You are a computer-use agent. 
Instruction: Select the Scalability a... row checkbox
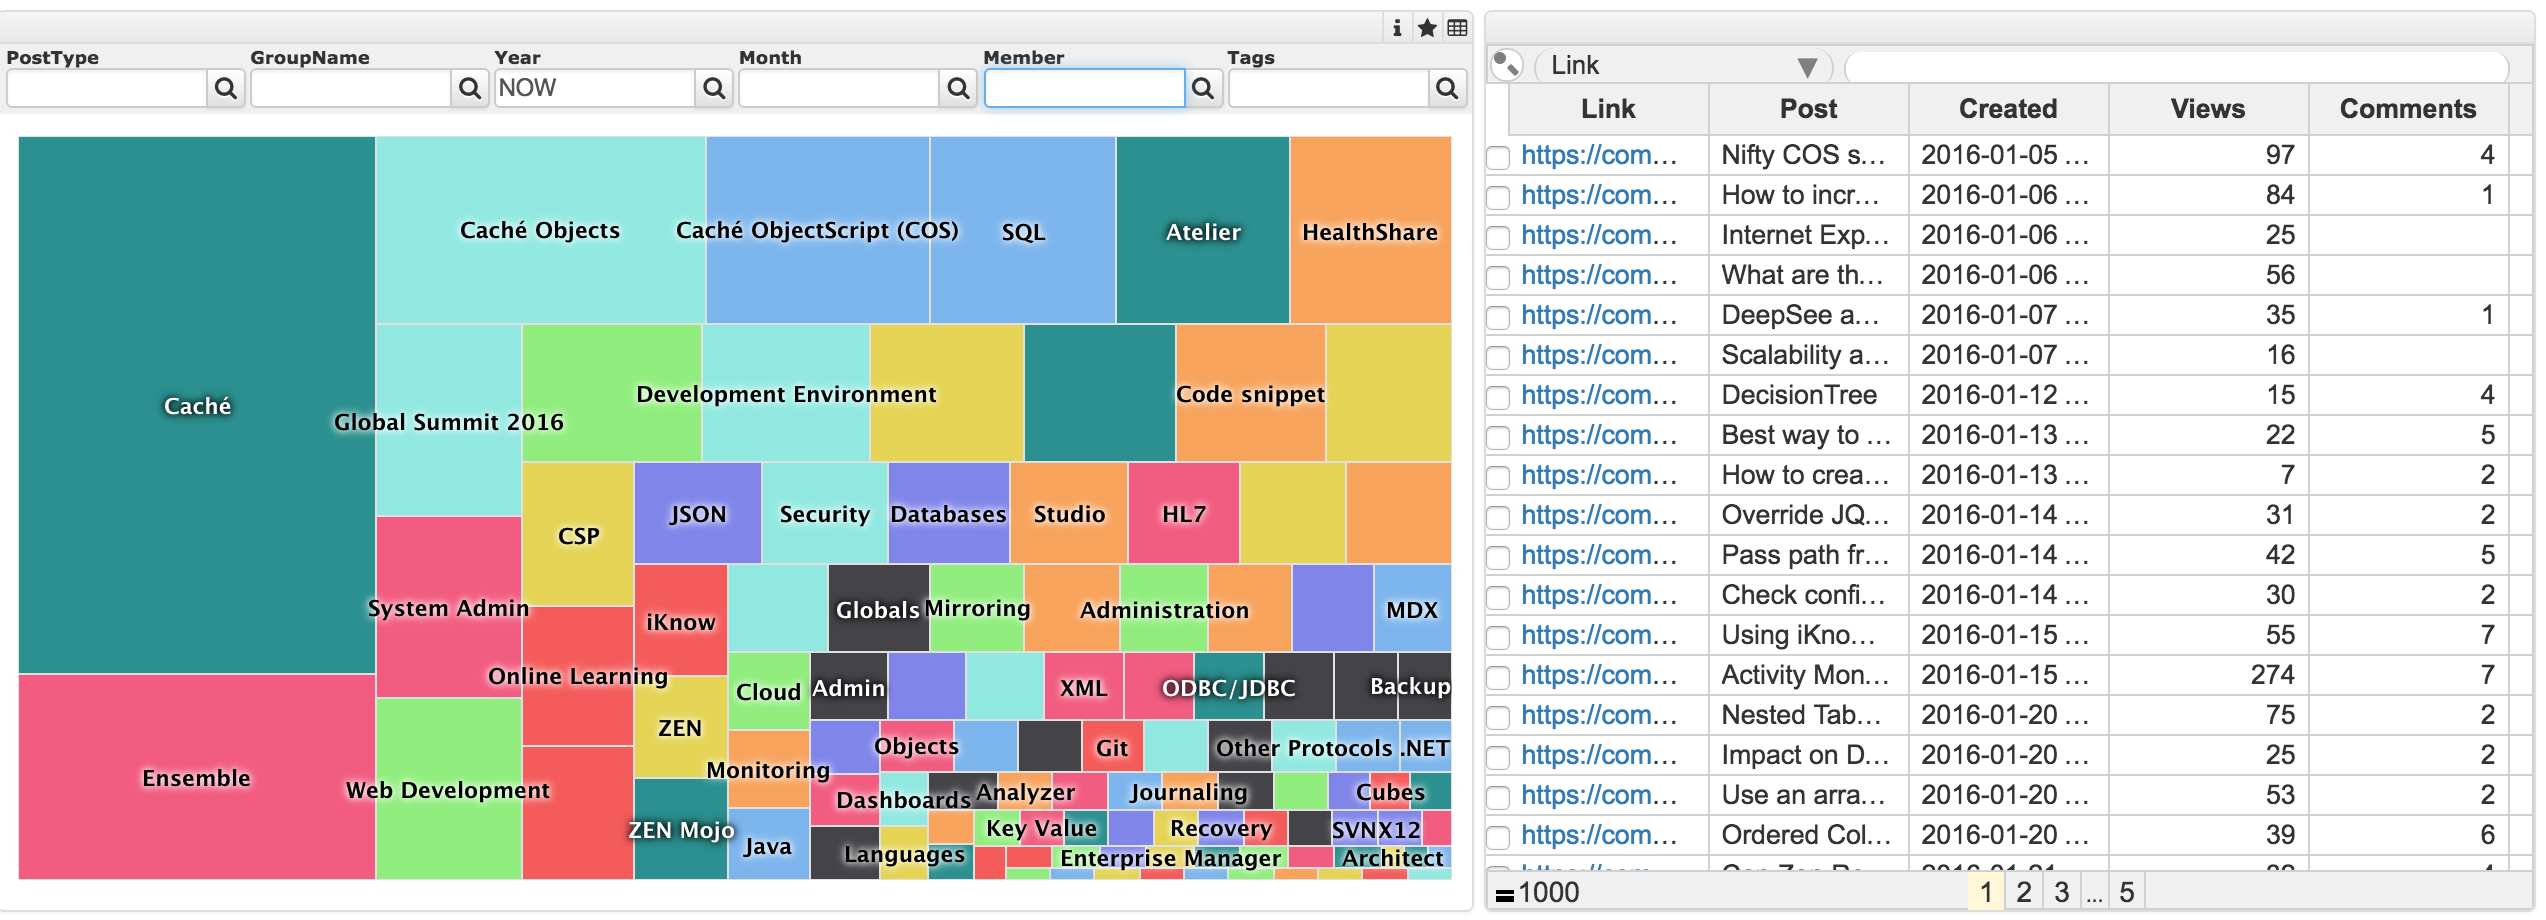point(1498,357)
